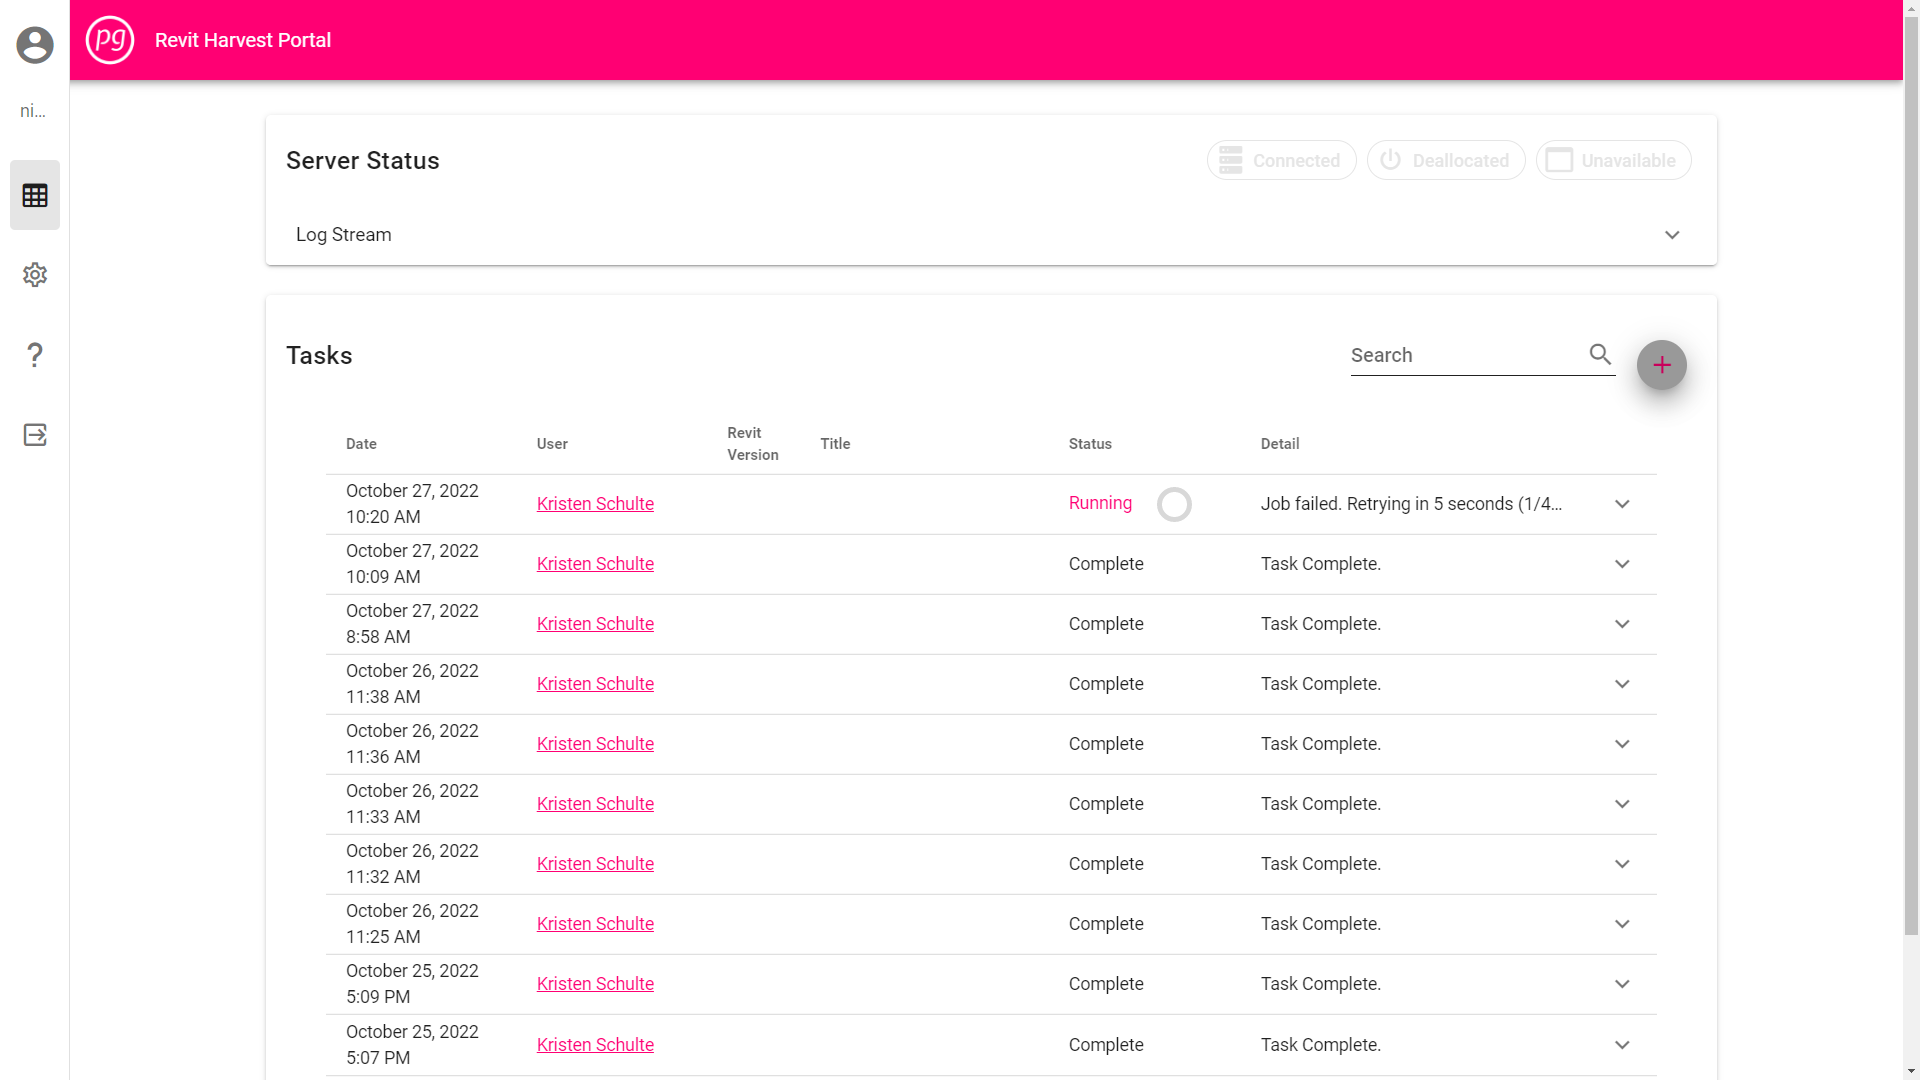Click the Deallocated server status chip
Screen dimensions: 1920x1080
coord(1445,160)
